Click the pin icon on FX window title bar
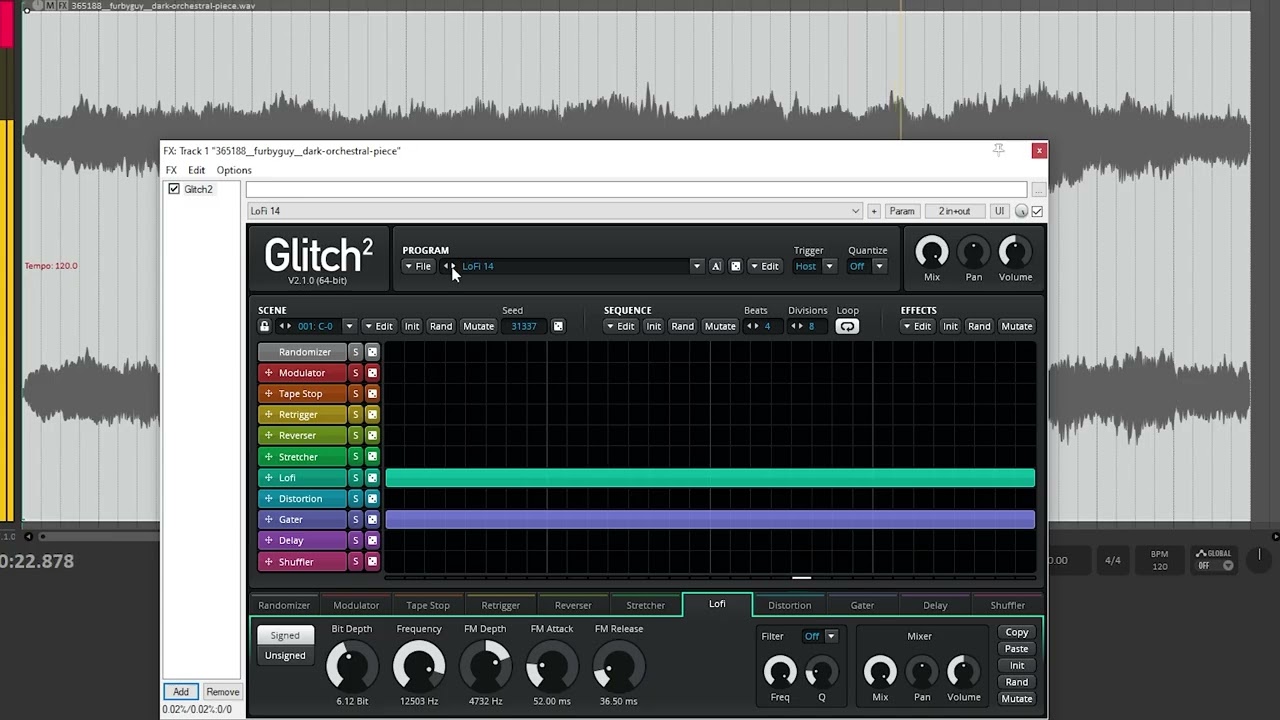The image size is (1280, 720). pos(998,150)
